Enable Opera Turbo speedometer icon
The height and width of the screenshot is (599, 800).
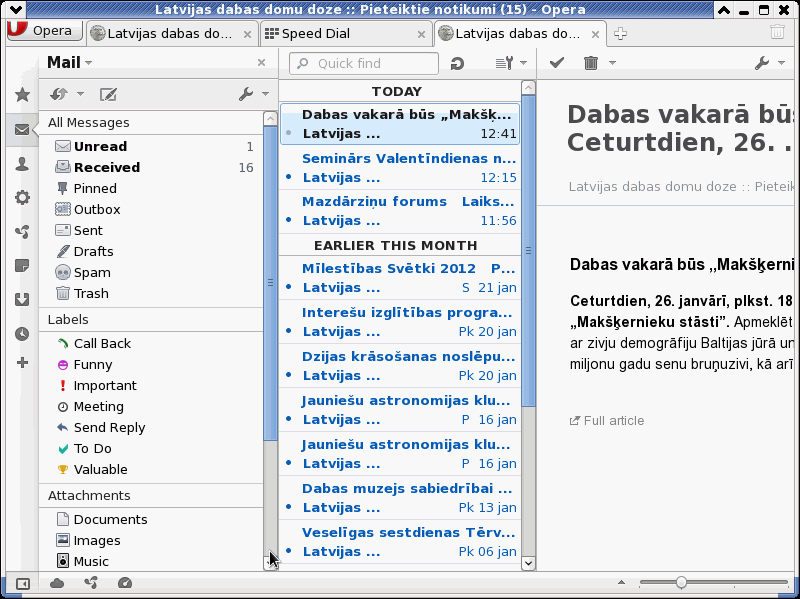tap(125, 583)
